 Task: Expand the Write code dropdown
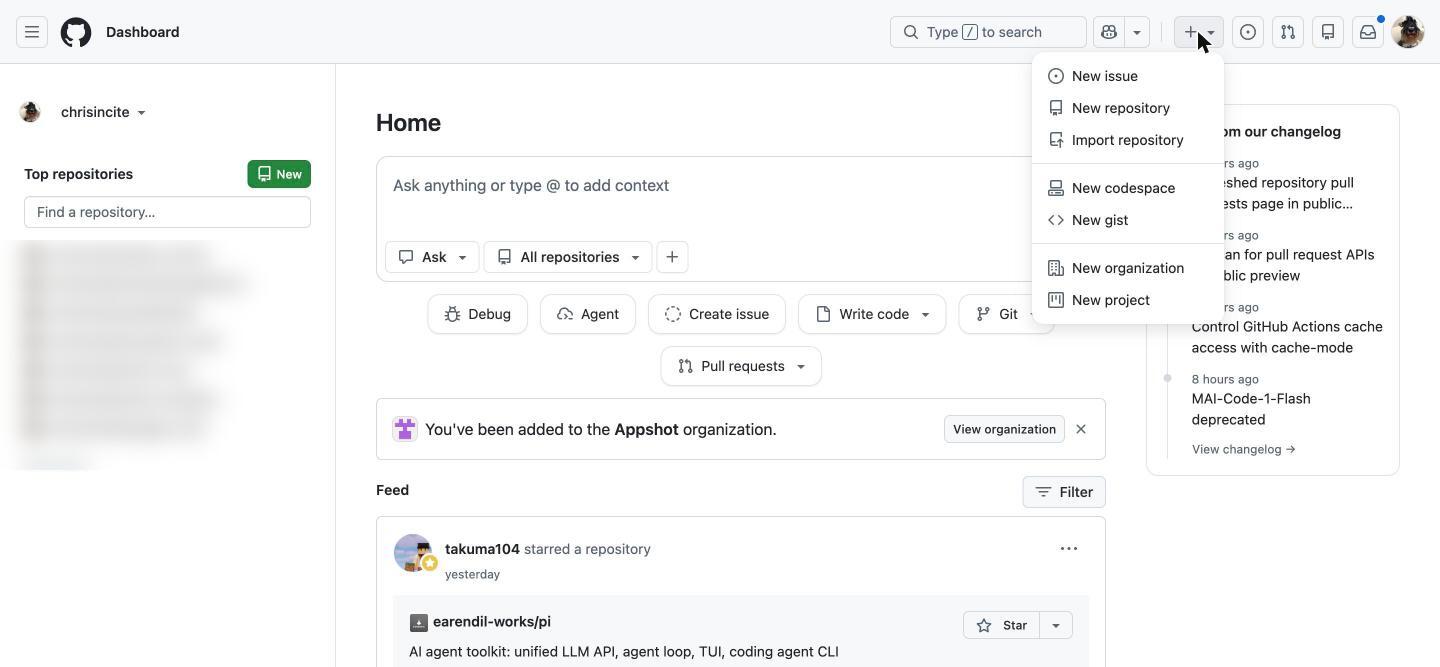point(872,314)
